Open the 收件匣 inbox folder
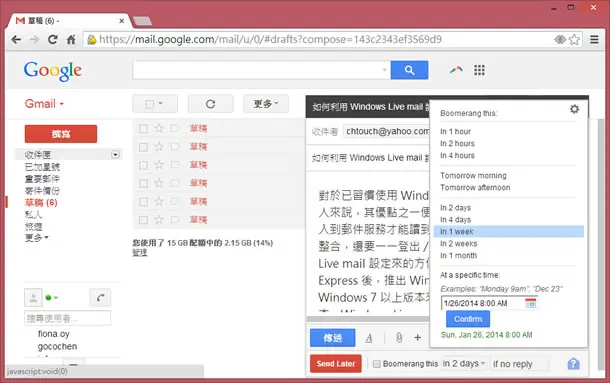The width and height of the screenshot is (610, 383). click(38, 155)
